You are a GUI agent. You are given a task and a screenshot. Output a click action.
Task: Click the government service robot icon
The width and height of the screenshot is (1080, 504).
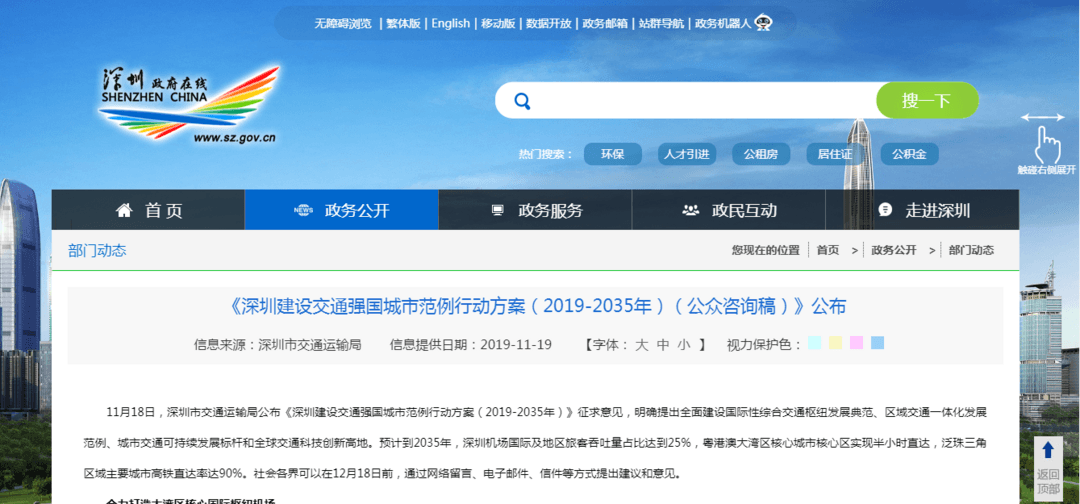tap(762, 23)
